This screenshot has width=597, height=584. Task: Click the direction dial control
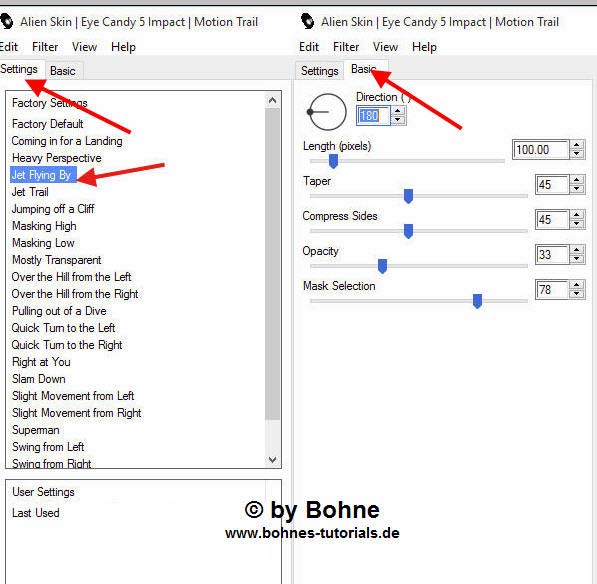click(x=327, y=112)
